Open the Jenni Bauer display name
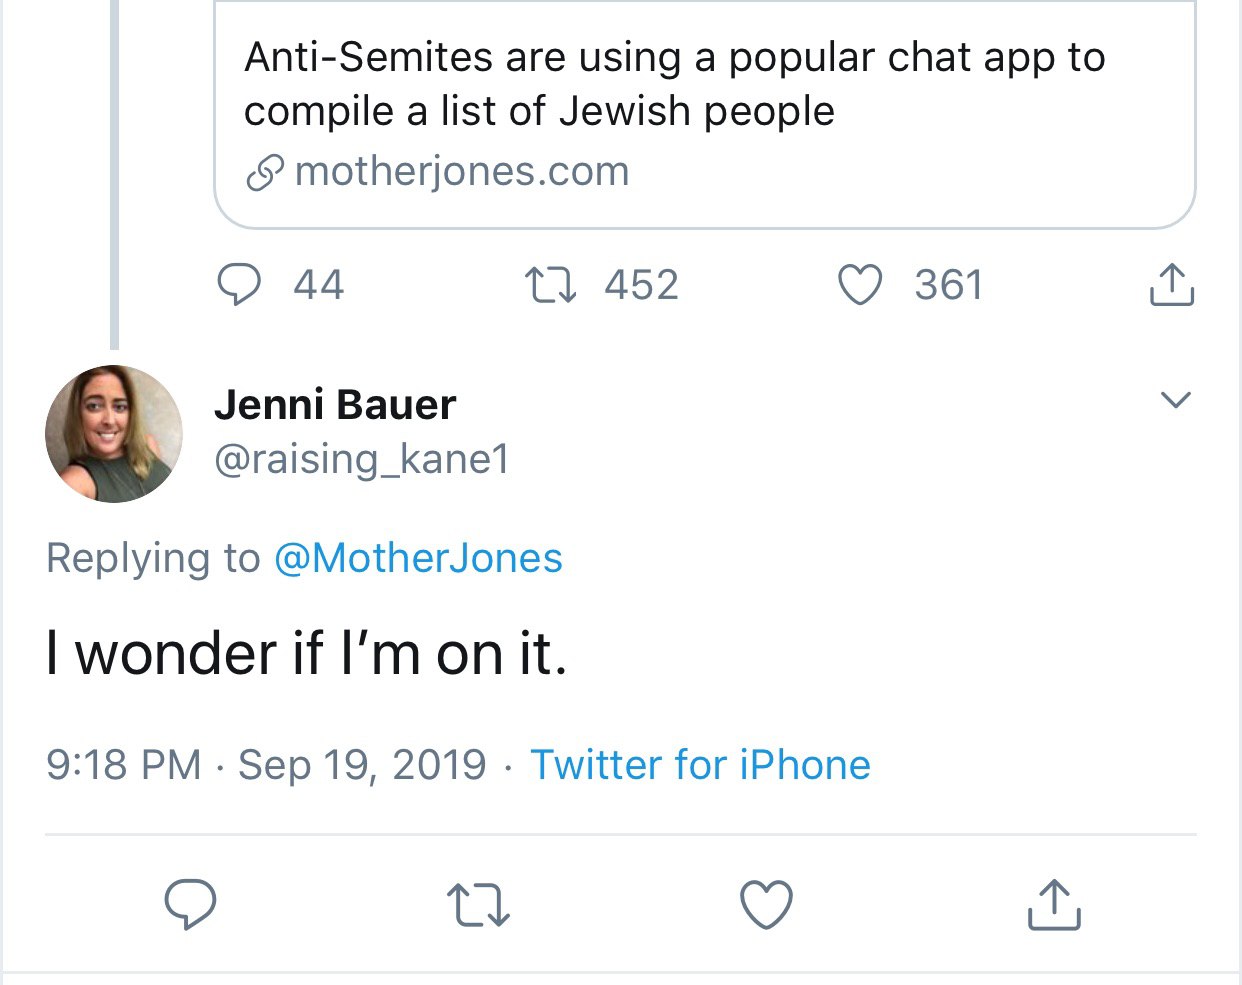Image resolution: width=1242 pixels, height=985 pixels. coord(335,404)
